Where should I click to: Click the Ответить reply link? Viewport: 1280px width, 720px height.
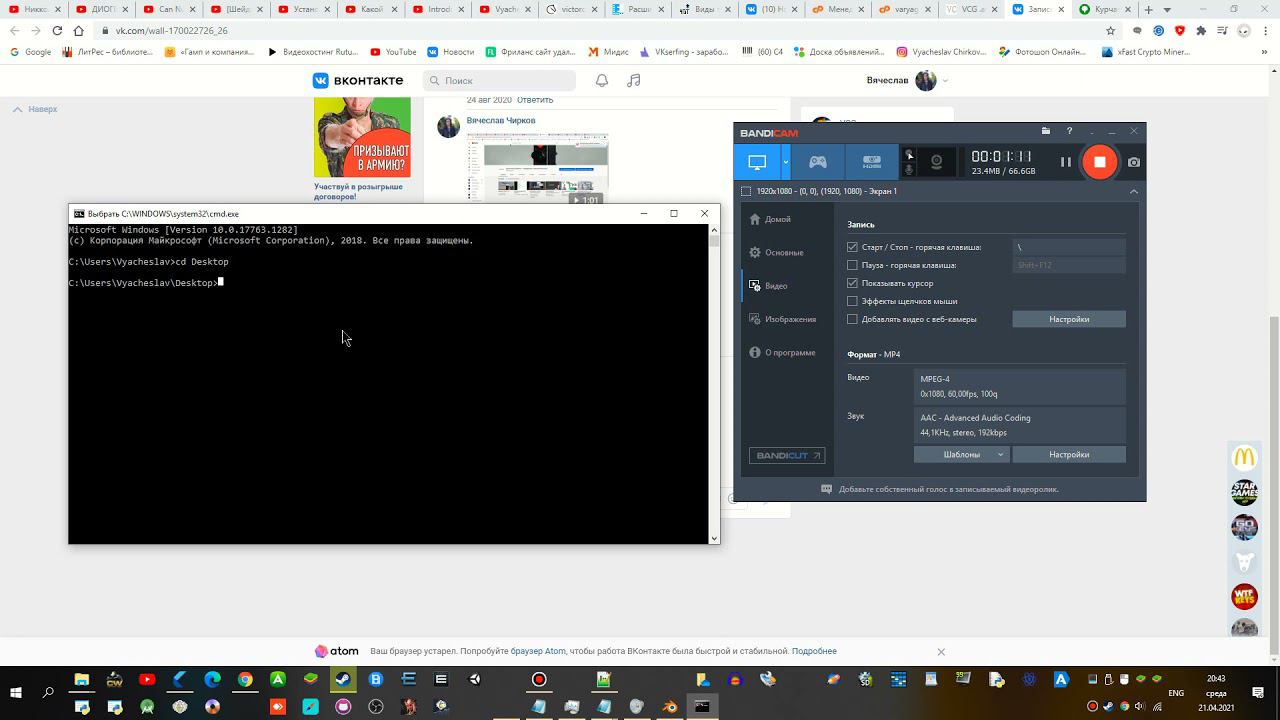(535, 100)
